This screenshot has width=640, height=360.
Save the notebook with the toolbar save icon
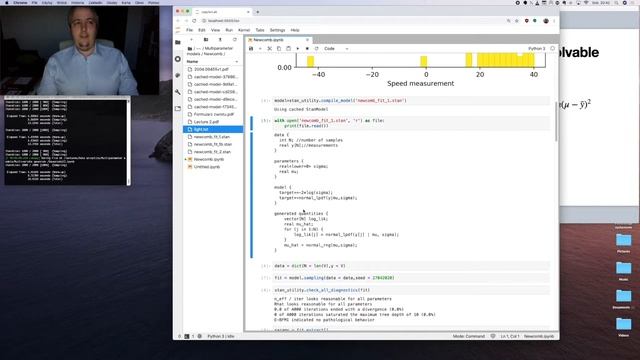[x=251, y=49]
